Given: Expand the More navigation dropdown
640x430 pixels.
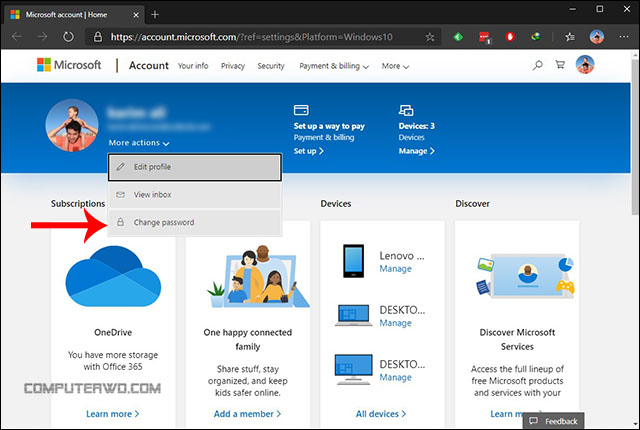Looking at the screenshot, I should (395, 66).
